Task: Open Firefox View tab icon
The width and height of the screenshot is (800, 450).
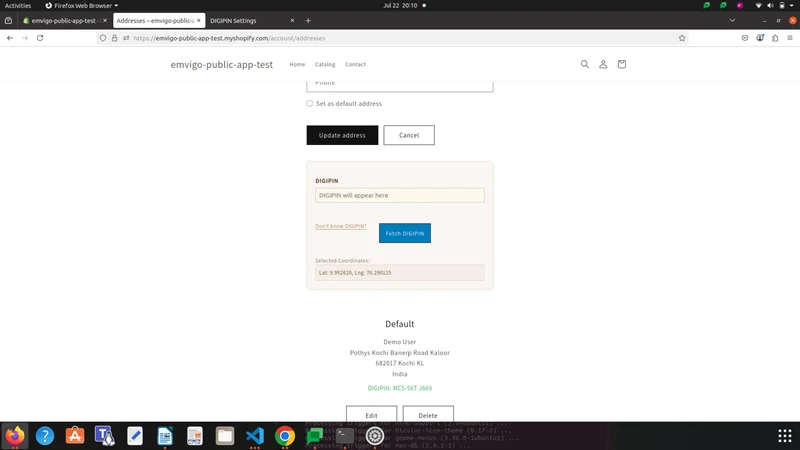Action: point(8,20)
